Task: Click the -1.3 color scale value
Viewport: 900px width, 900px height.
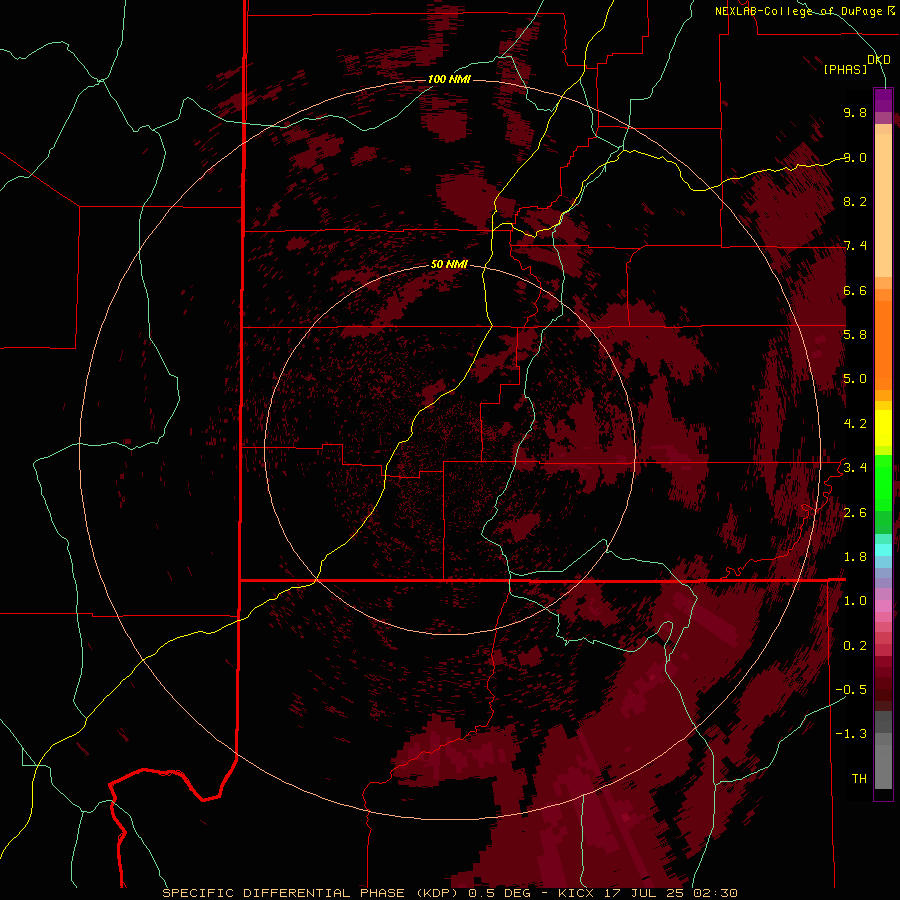Action: point(851,734)
